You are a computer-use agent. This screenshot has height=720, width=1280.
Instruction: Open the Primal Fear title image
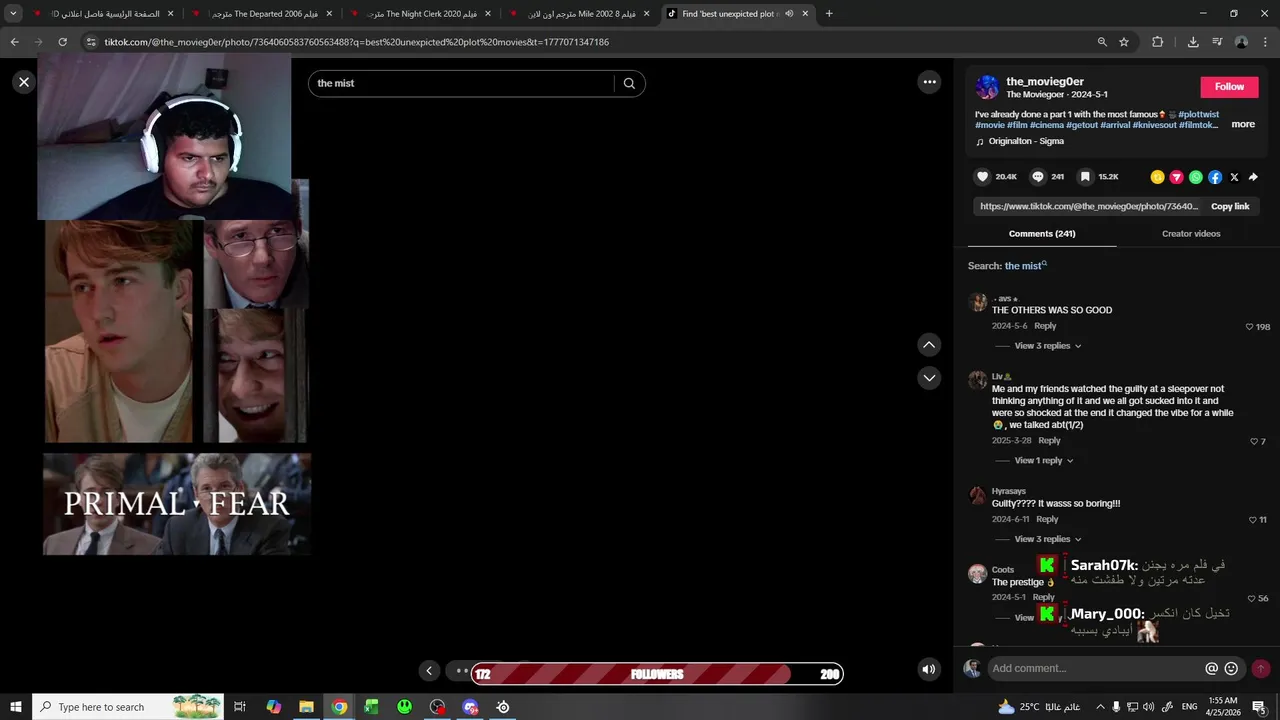[177, 504]
